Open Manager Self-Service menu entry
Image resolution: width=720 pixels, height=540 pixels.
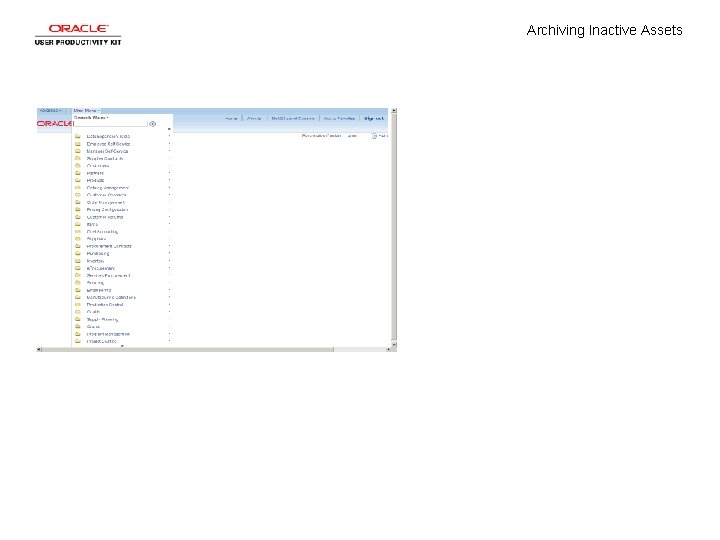tap(107, 151)
